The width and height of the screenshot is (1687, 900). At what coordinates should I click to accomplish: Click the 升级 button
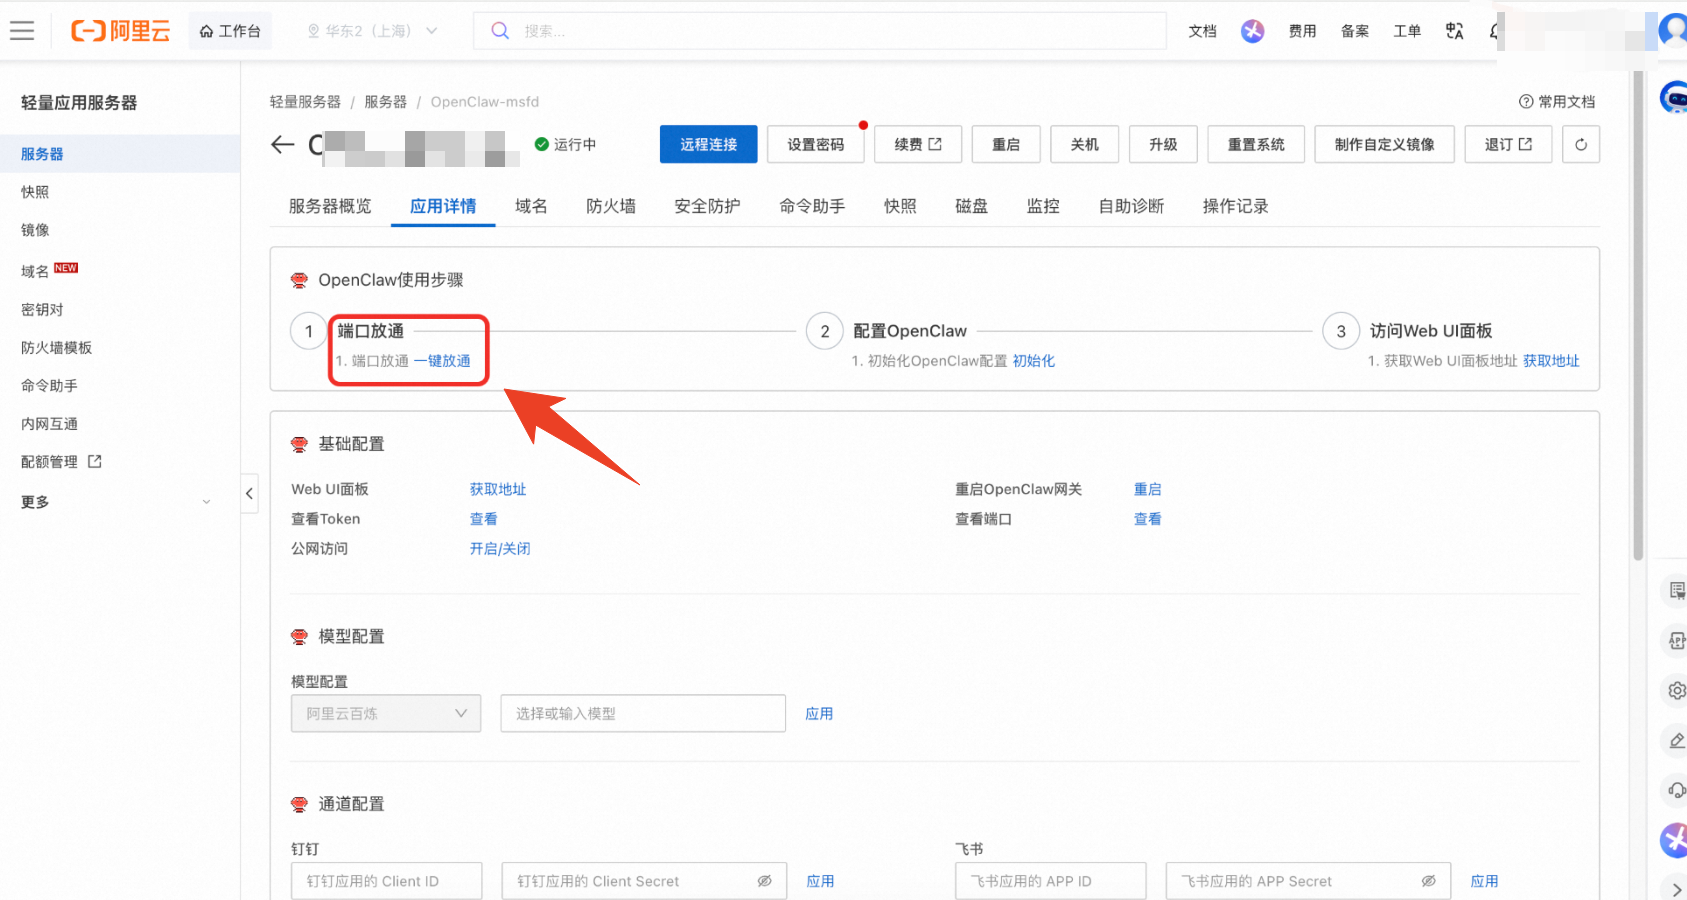coord(1163,144)
